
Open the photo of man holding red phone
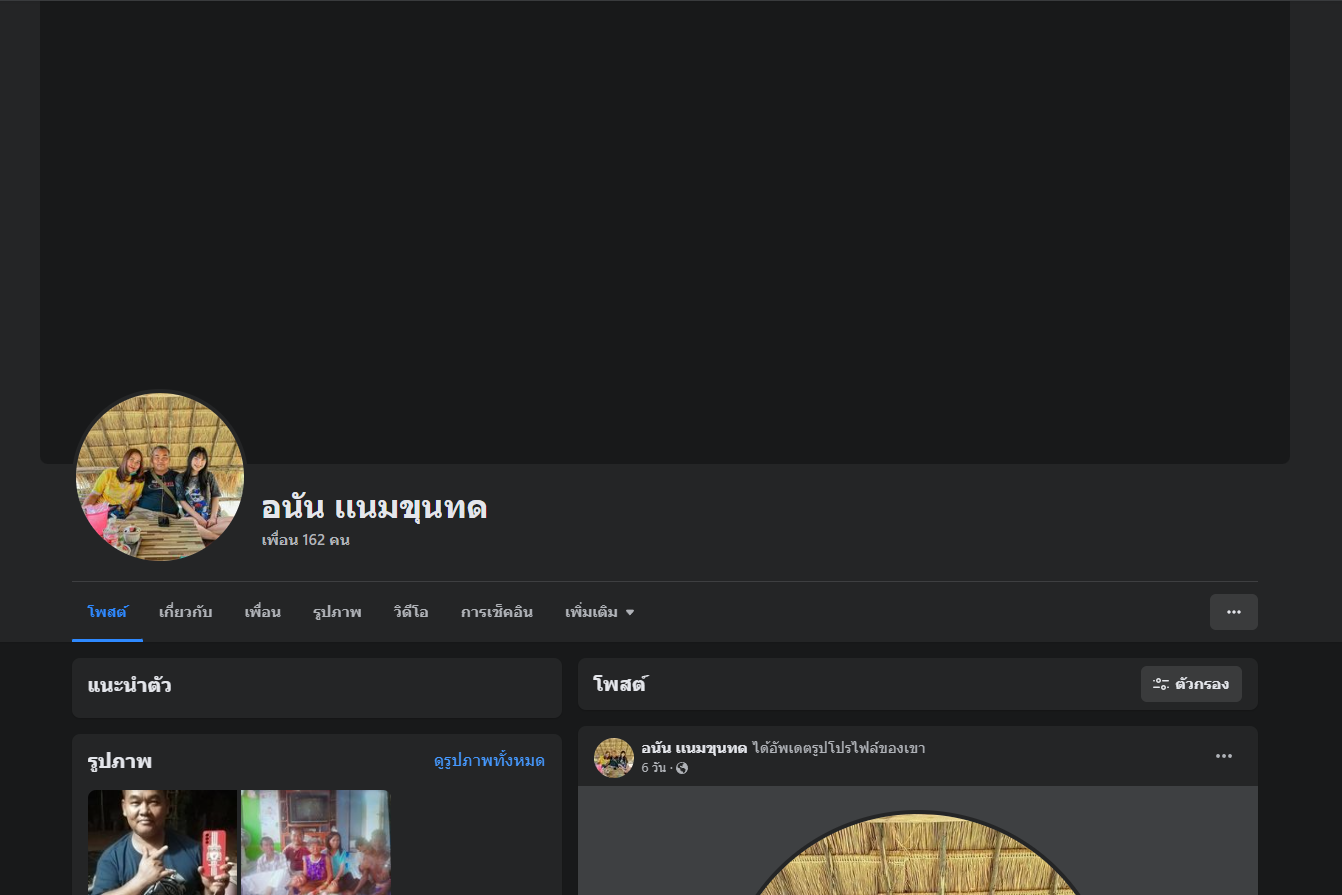pyautogui.click(x=162, y=842)
